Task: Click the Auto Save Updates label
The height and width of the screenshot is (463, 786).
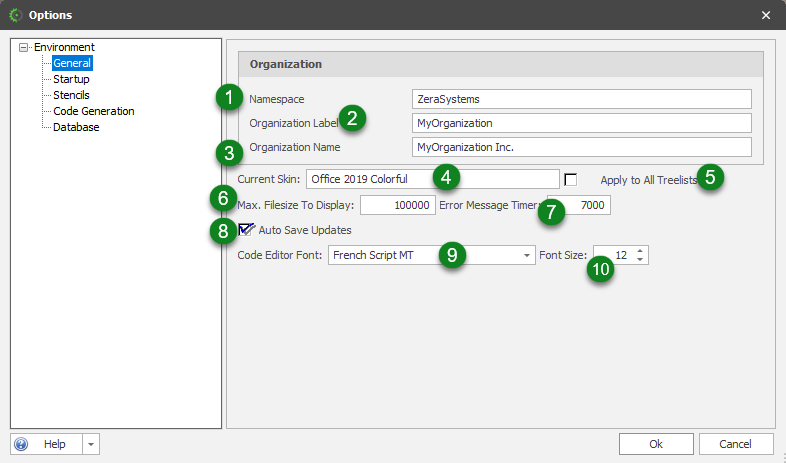Action: click(305, 230)
